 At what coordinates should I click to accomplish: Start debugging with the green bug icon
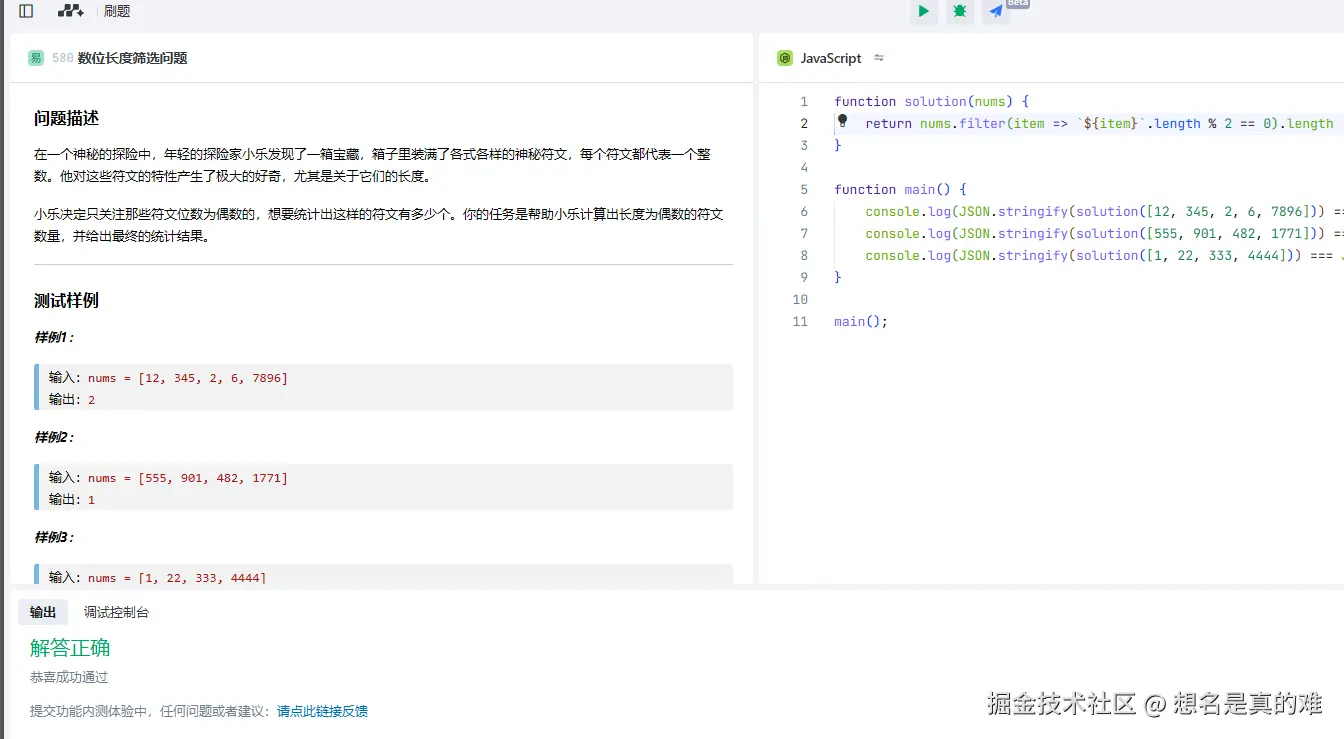point(959,12)
